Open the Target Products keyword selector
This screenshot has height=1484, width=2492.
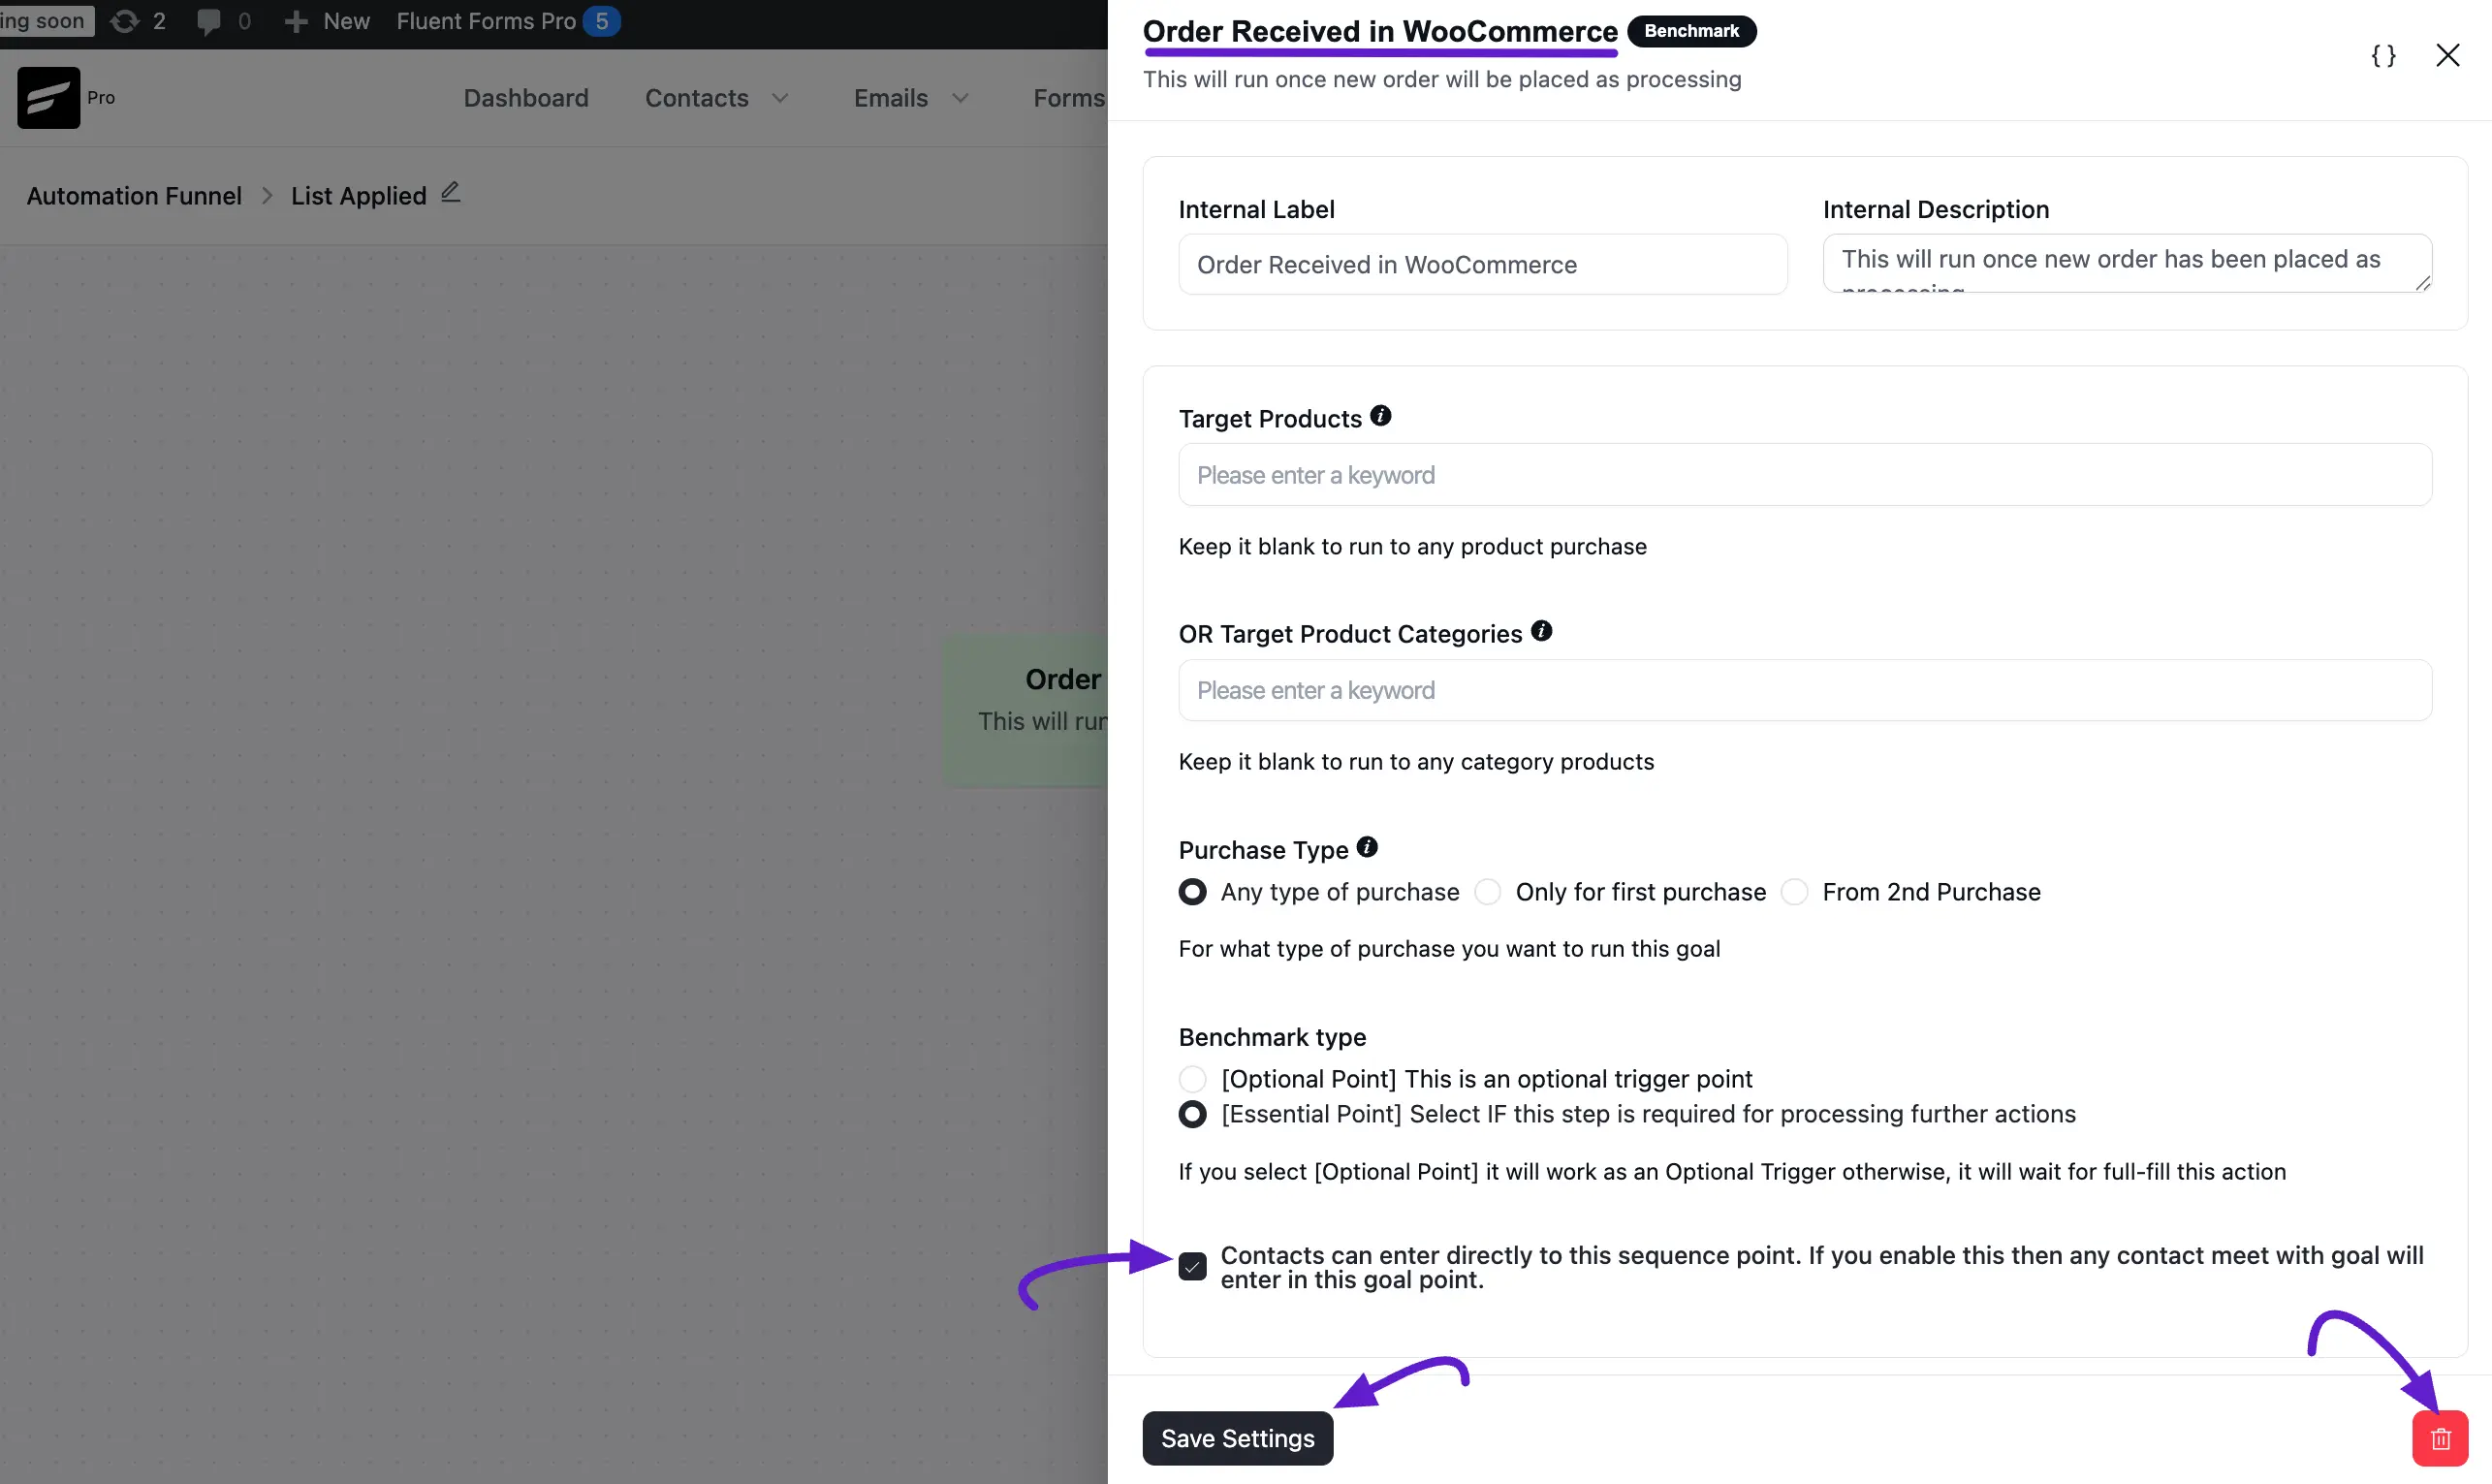point(1805,475)
